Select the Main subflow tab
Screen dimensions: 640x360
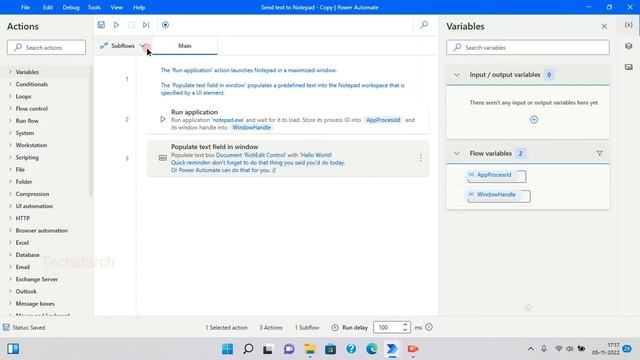pos(184,46)
